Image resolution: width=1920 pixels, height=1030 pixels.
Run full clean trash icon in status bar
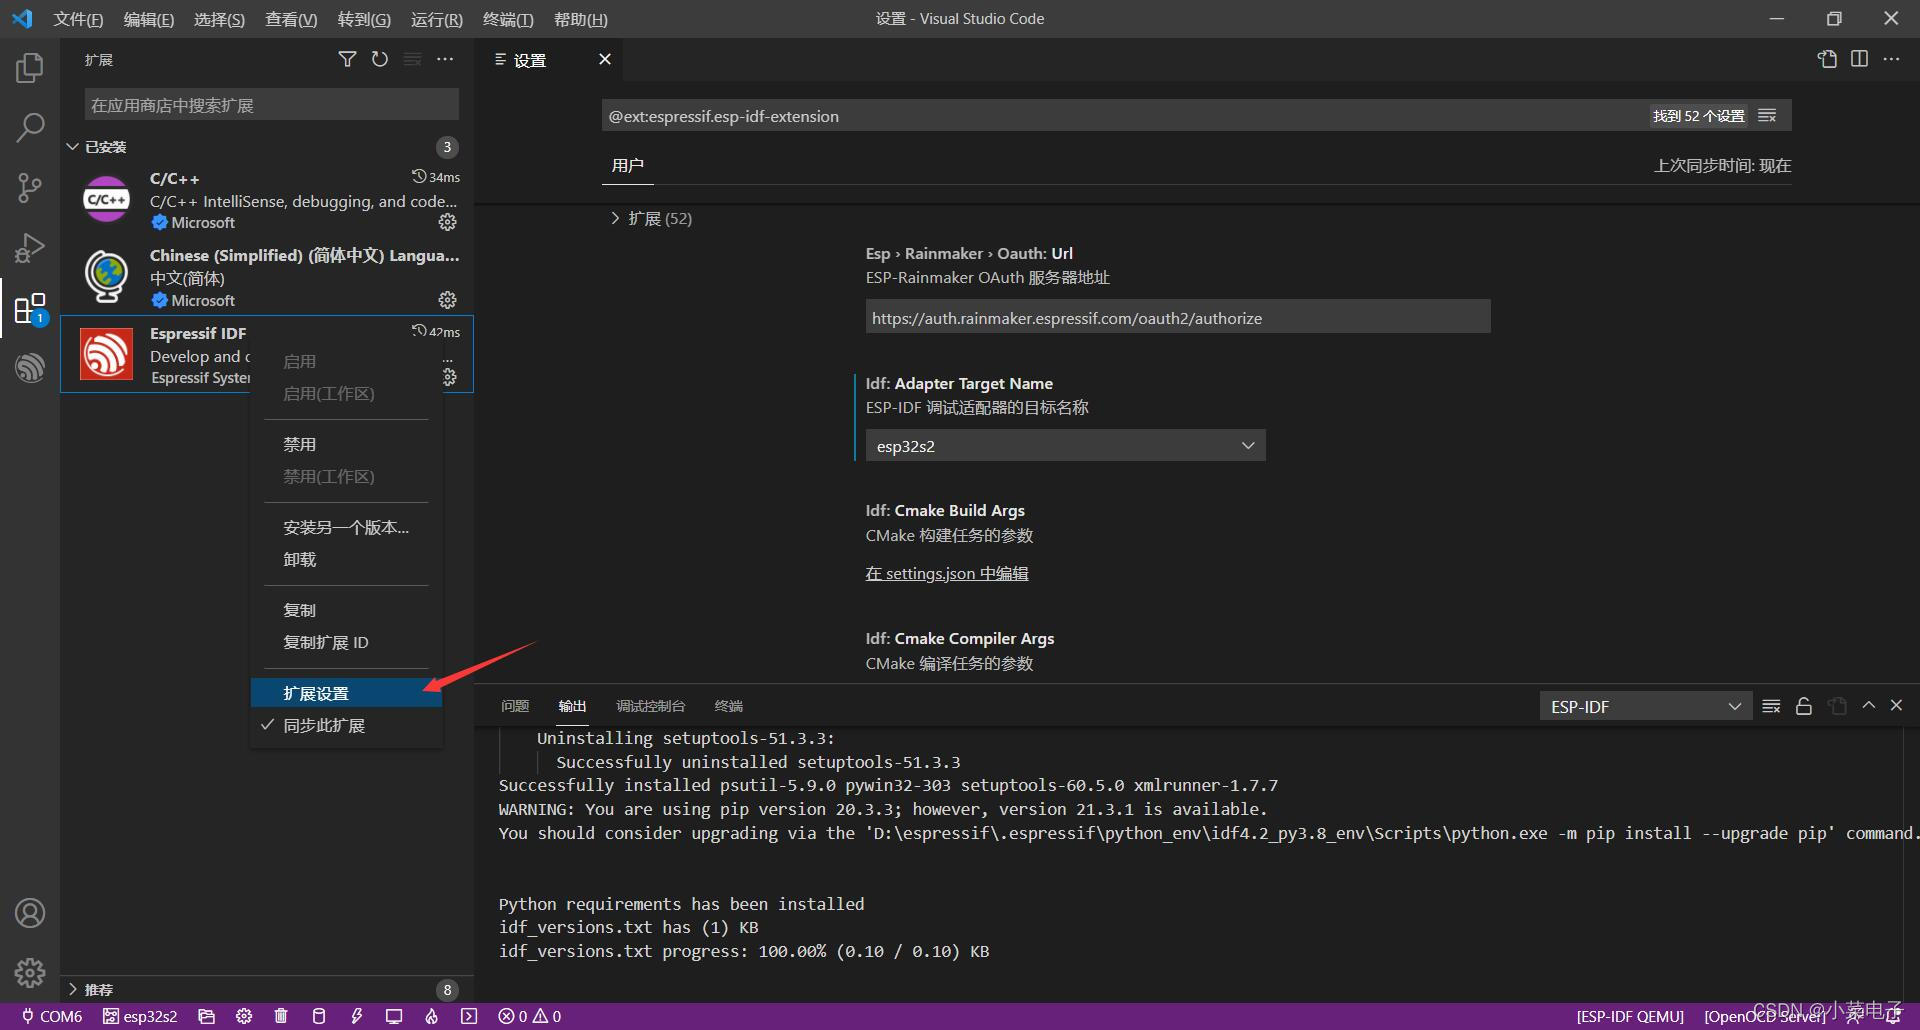point(281,1016)
